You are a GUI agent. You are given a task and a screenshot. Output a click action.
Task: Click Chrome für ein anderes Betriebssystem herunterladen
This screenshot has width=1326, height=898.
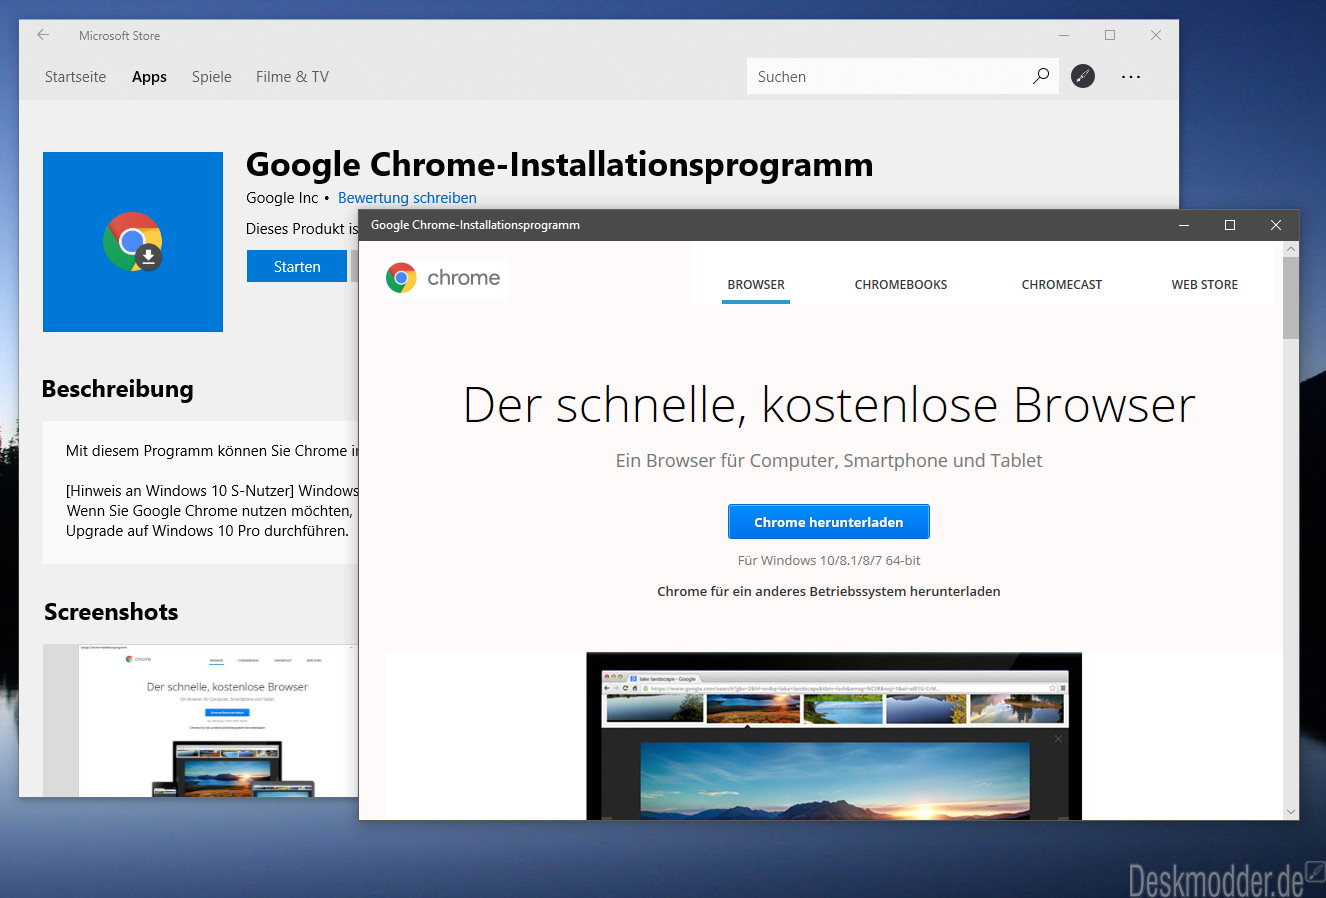pyautogui.click(x=829, y=591)
